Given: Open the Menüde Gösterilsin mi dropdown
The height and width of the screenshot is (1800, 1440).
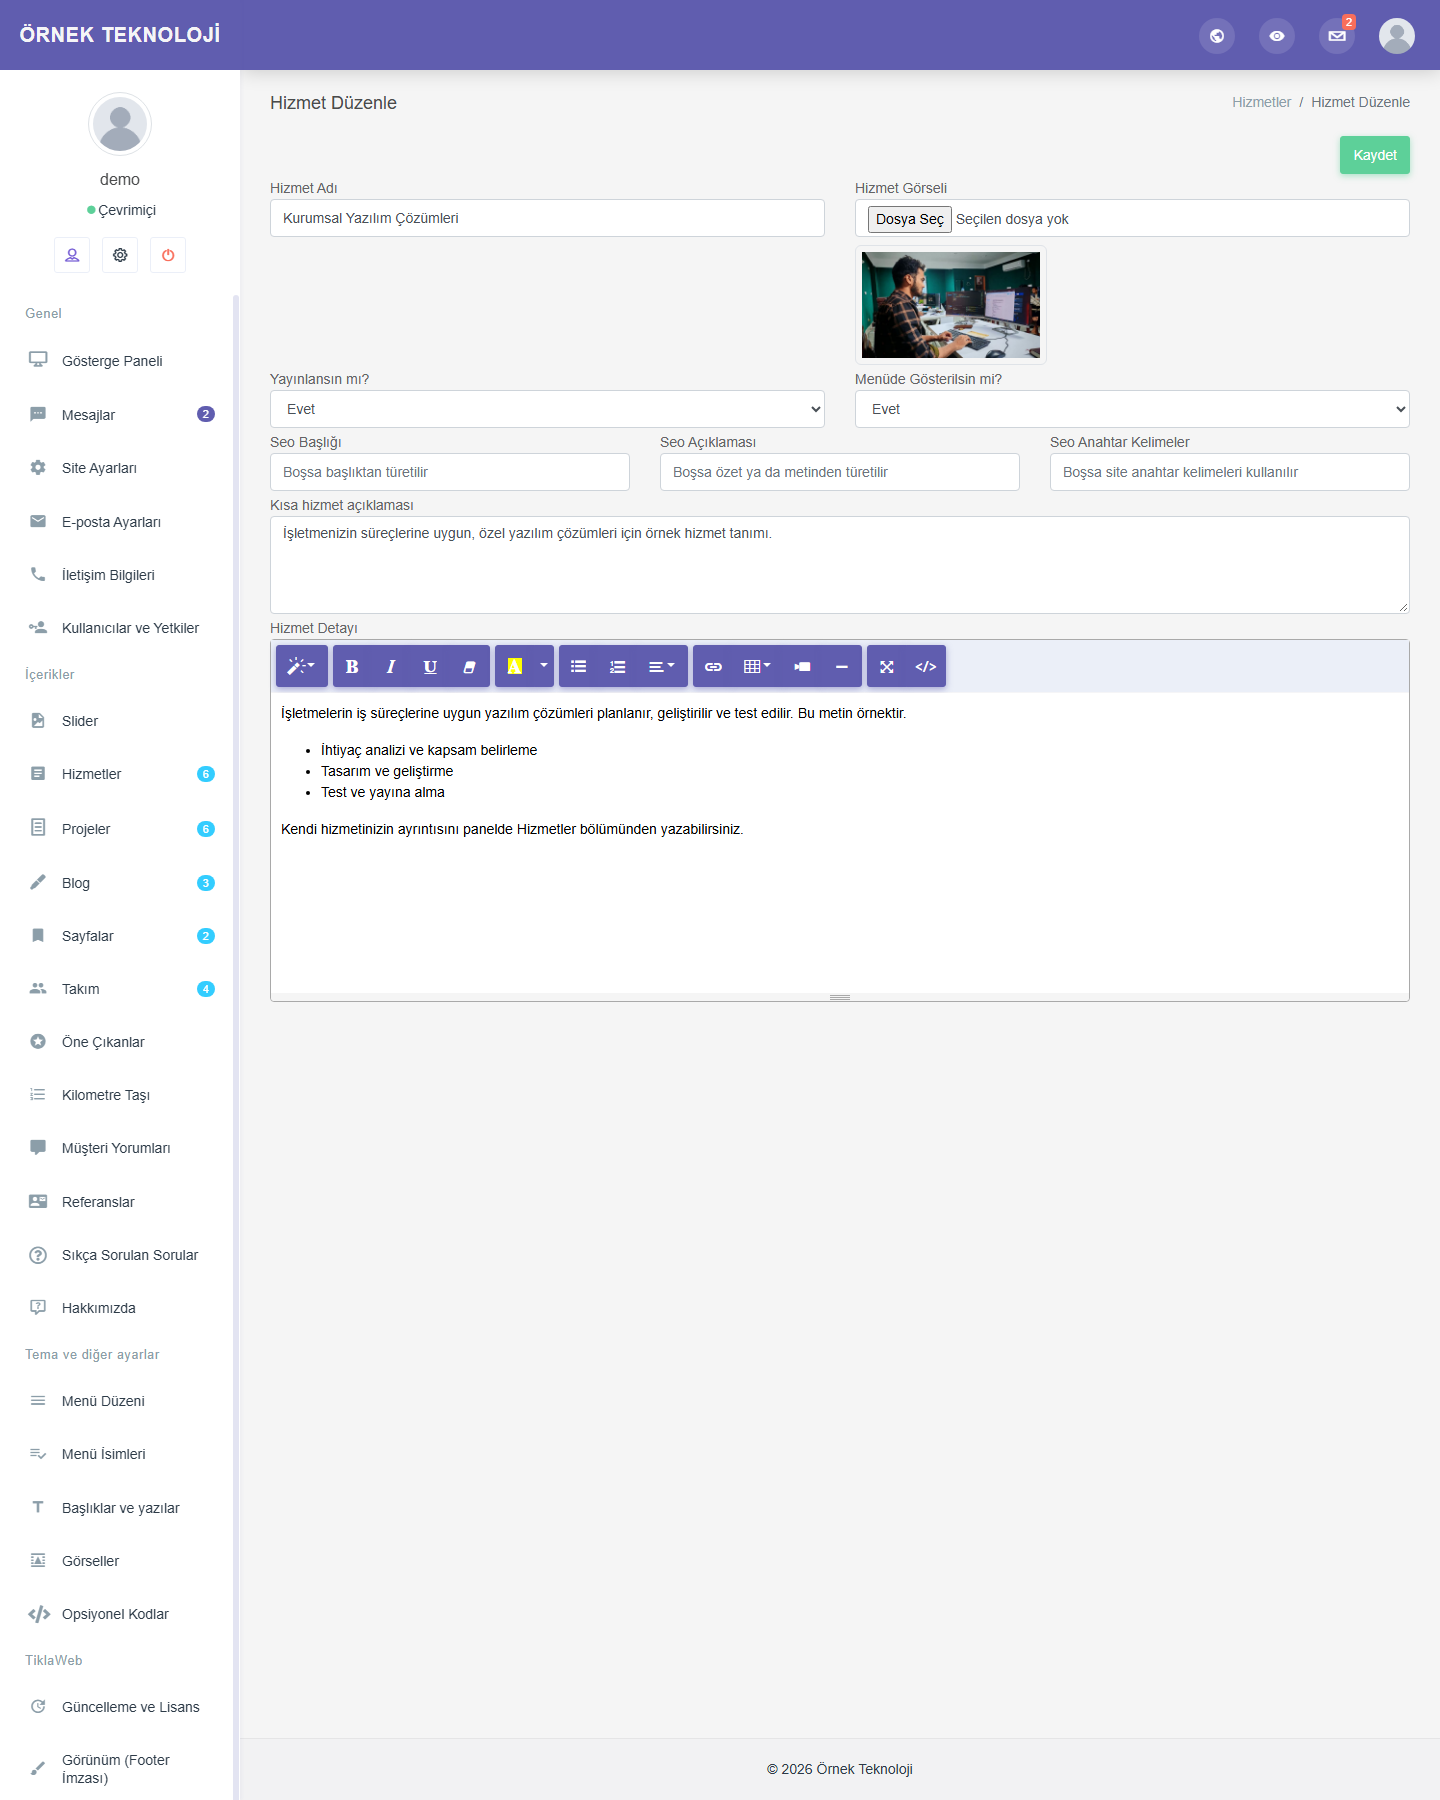Looking at the screenshot, I should pyautogui.click(x=1132, y=409).
